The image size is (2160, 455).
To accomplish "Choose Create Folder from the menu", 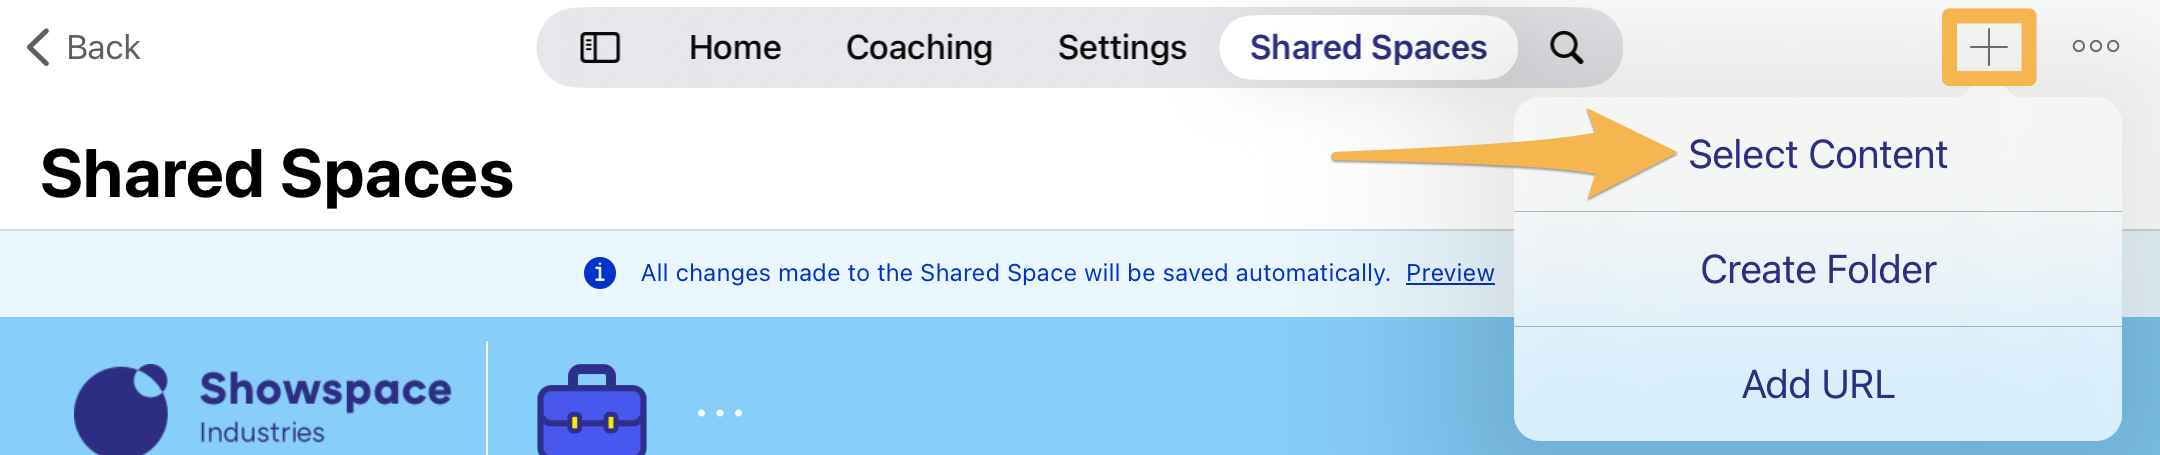I will pyautogui.click(x=1817, y=270).
